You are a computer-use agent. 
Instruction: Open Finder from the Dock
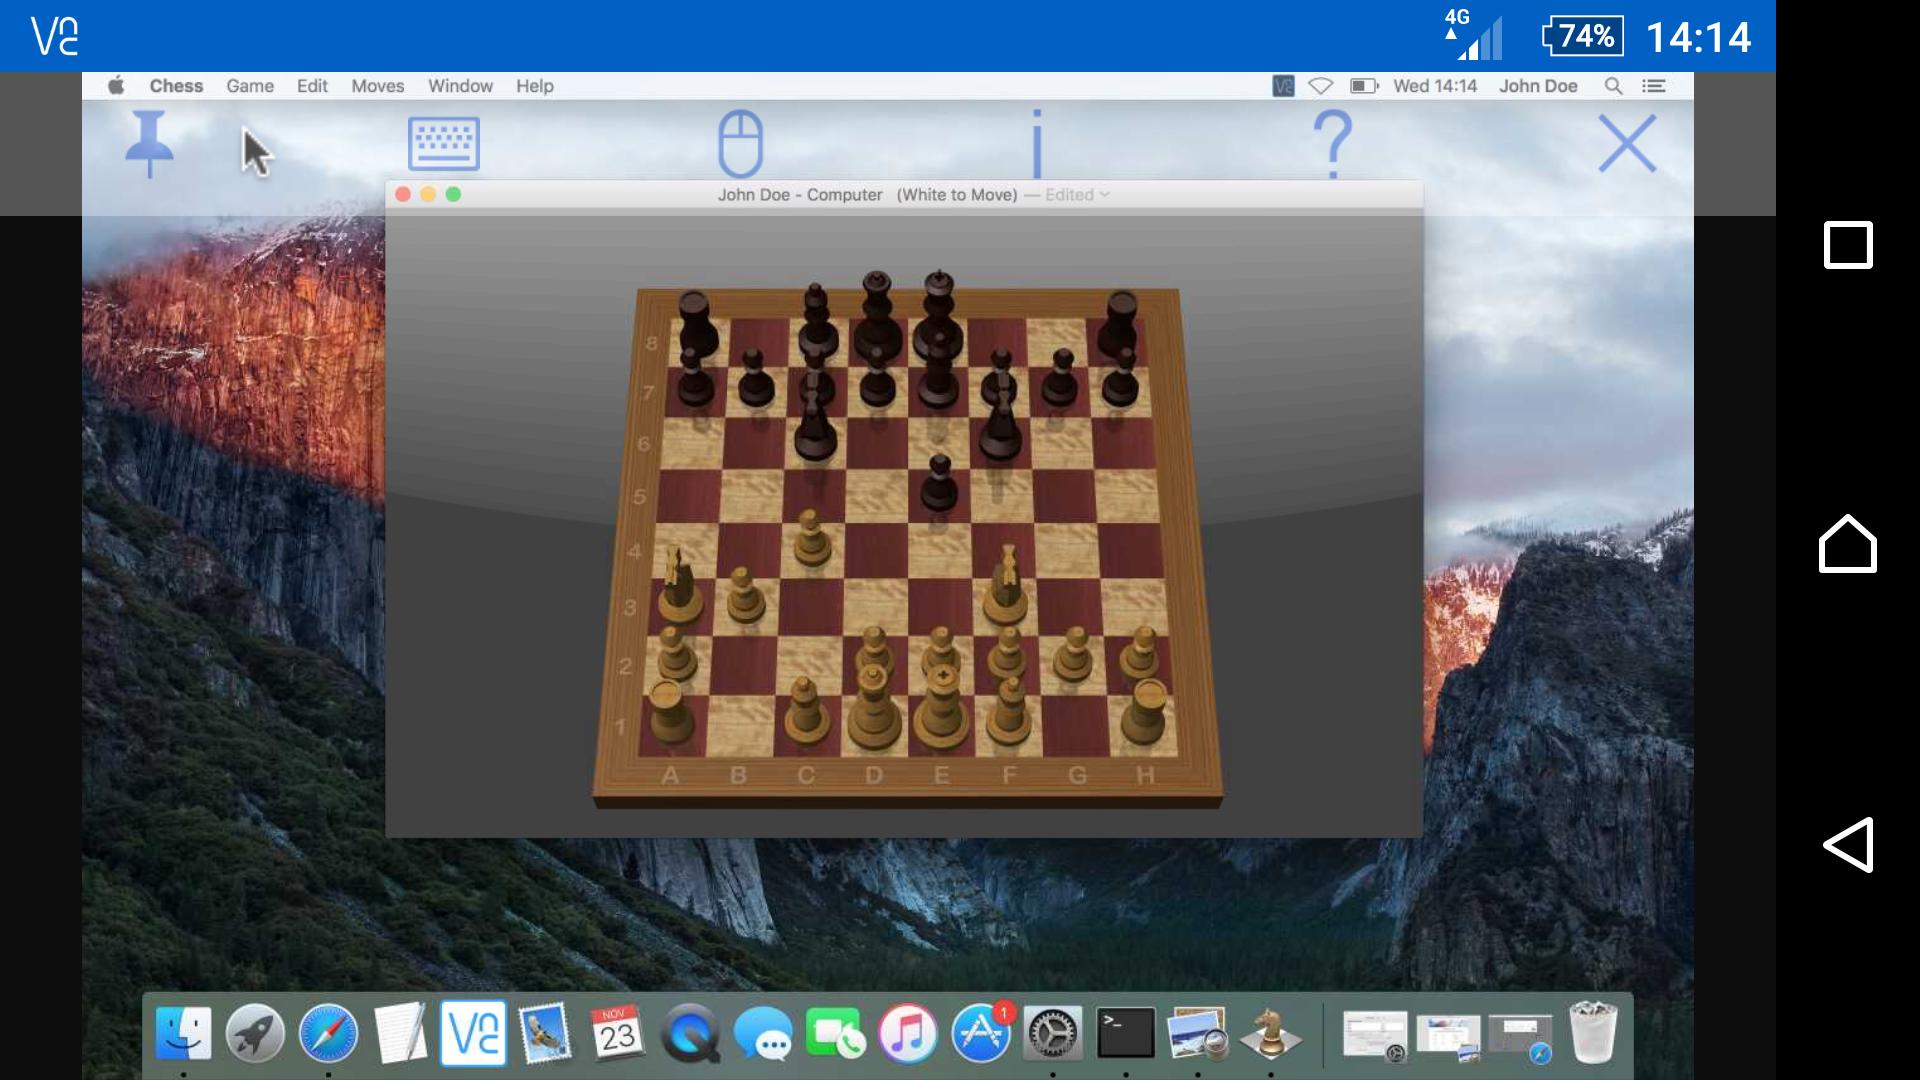tap(184, 1033)
